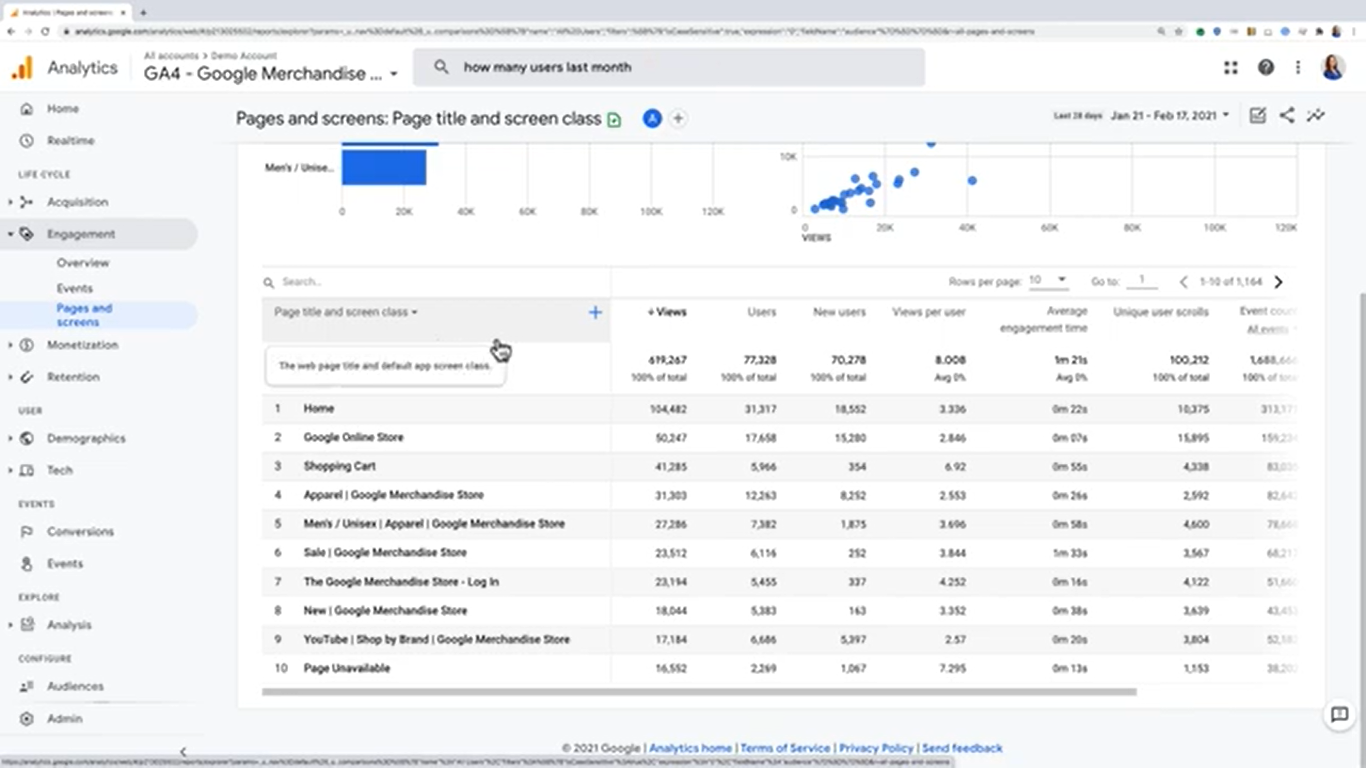Screen dimensions: 1366x768
Task: Open the customize report icon
Action: (x=1258, y=116)
